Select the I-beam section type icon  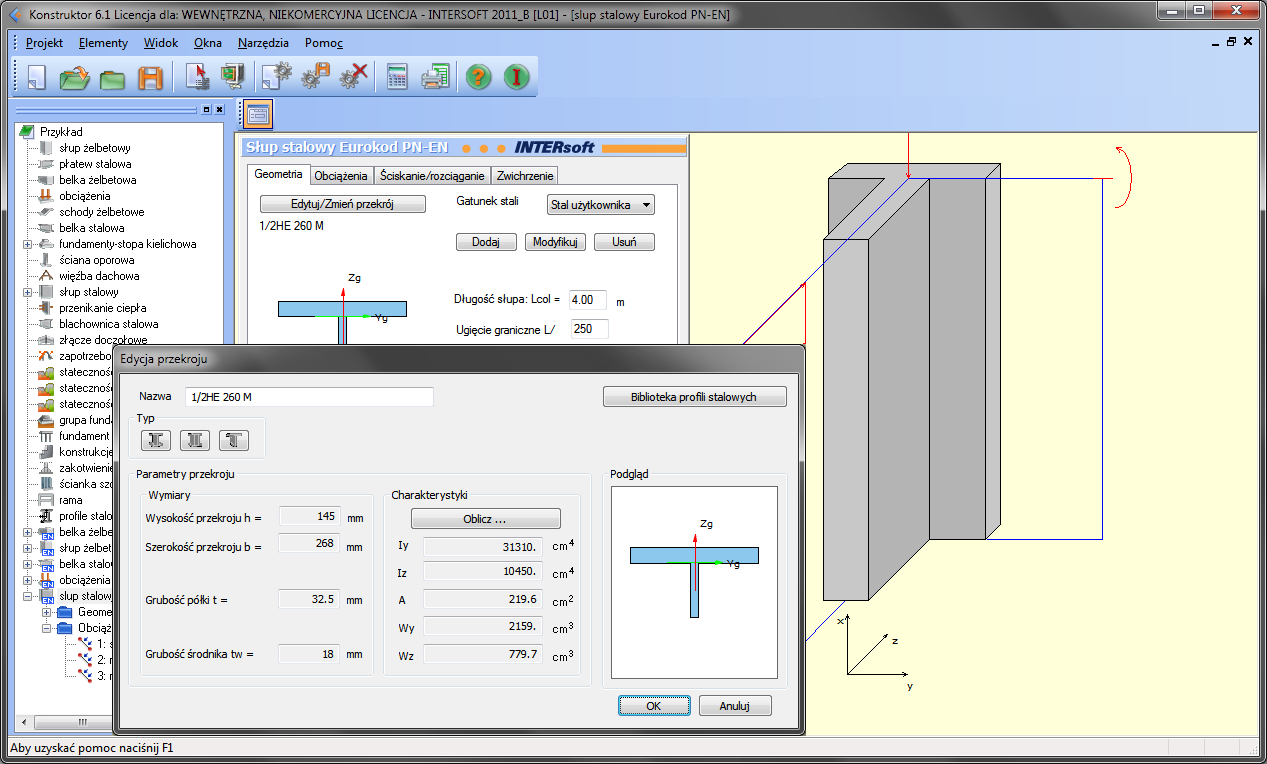pos(156,440)
